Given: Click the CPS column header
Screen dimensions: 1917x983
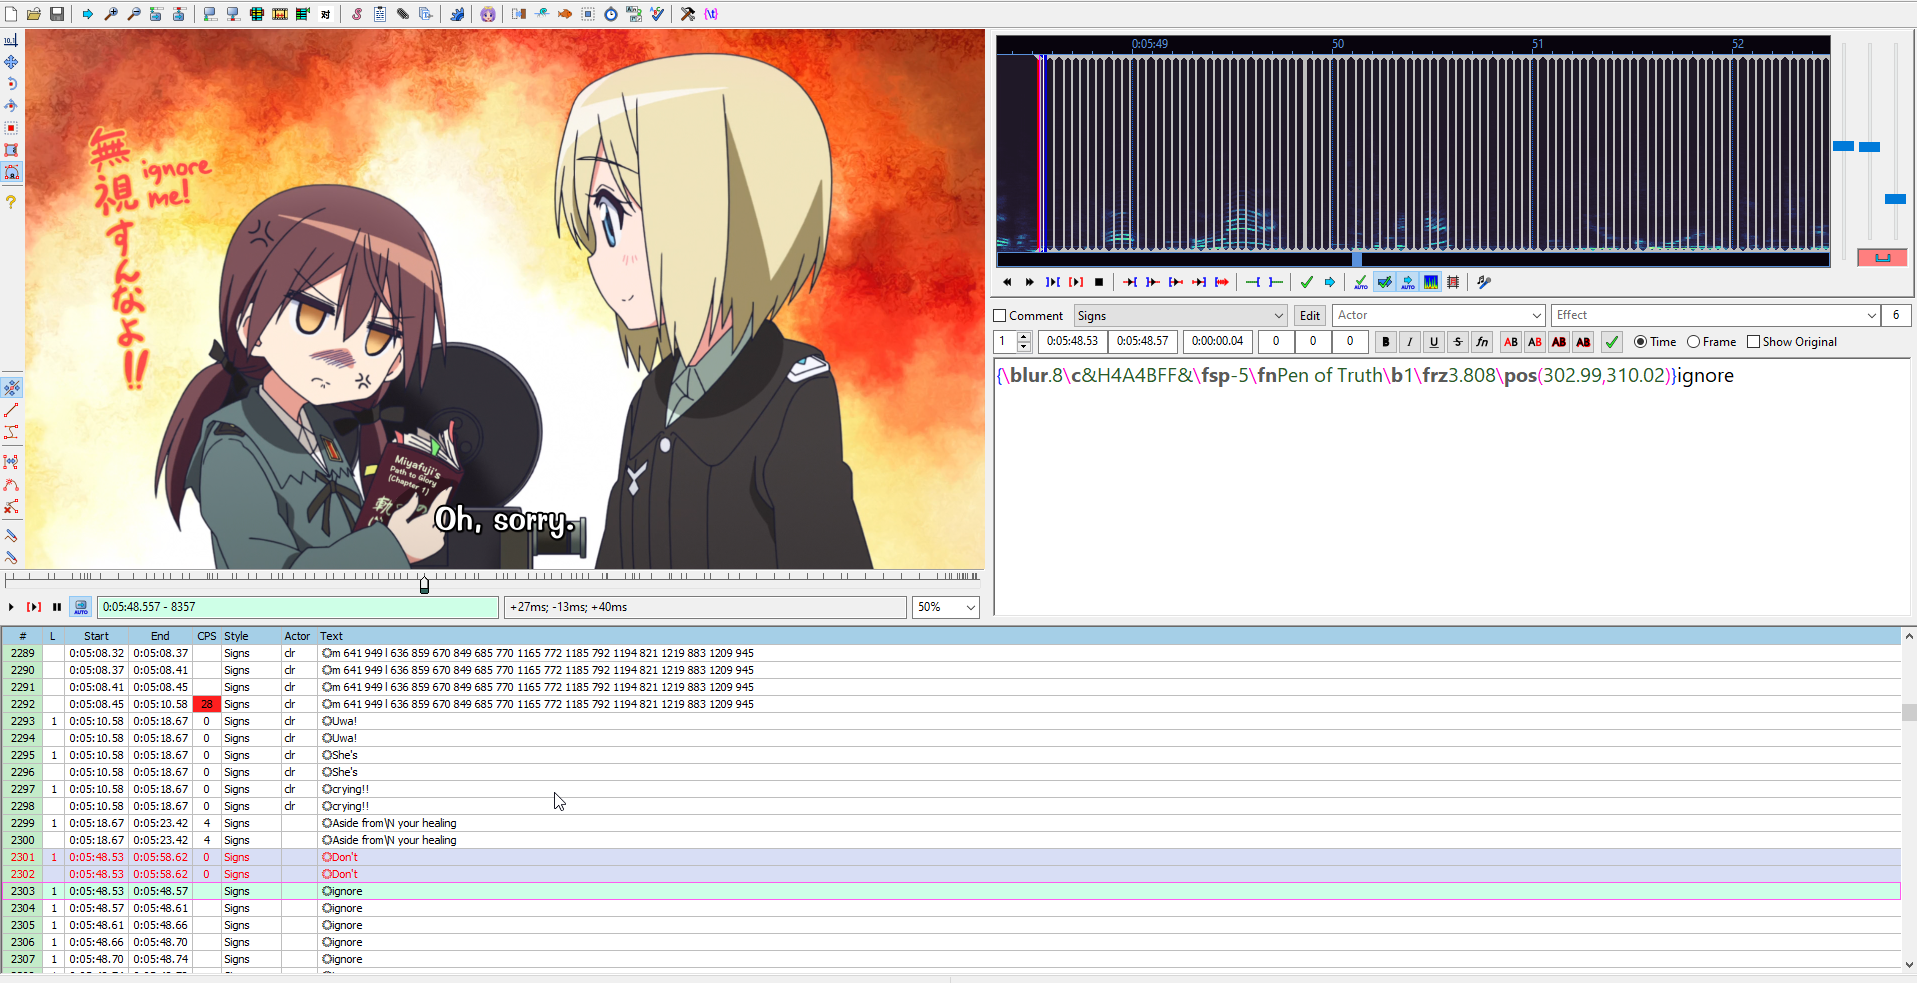Looking at the screenshot, I should 206,636.
